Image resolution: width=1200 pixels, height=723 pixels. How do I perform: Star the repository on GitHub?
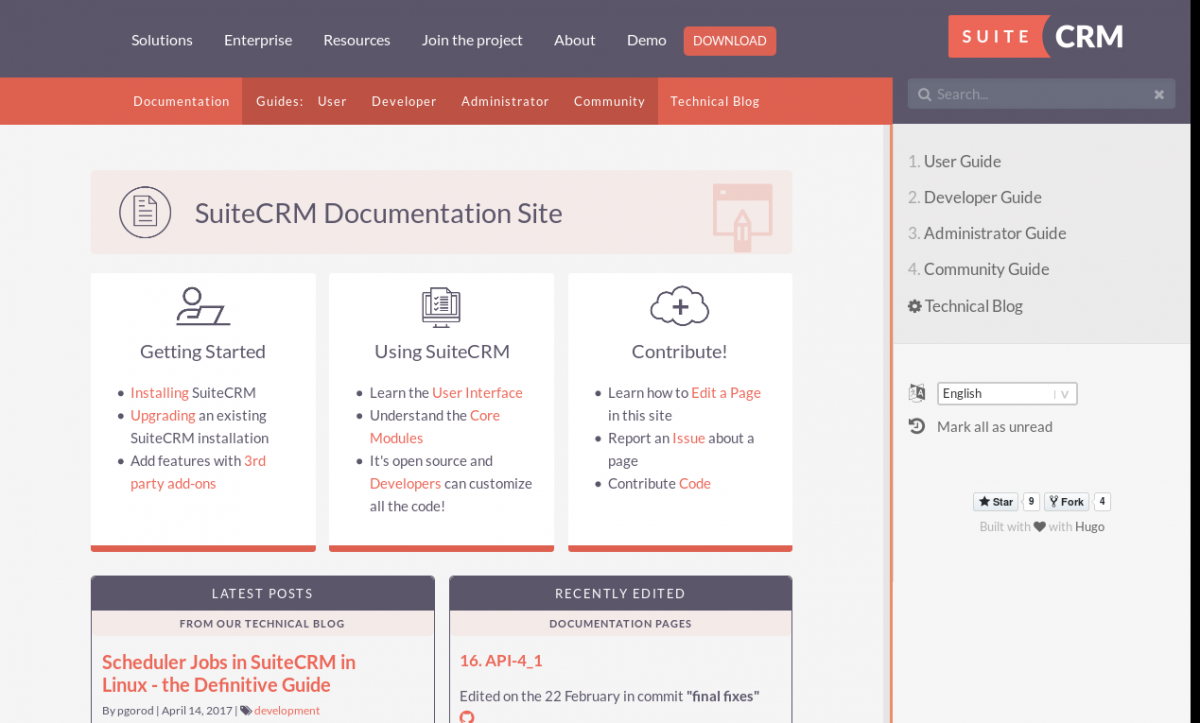click(x=995, y=501)
